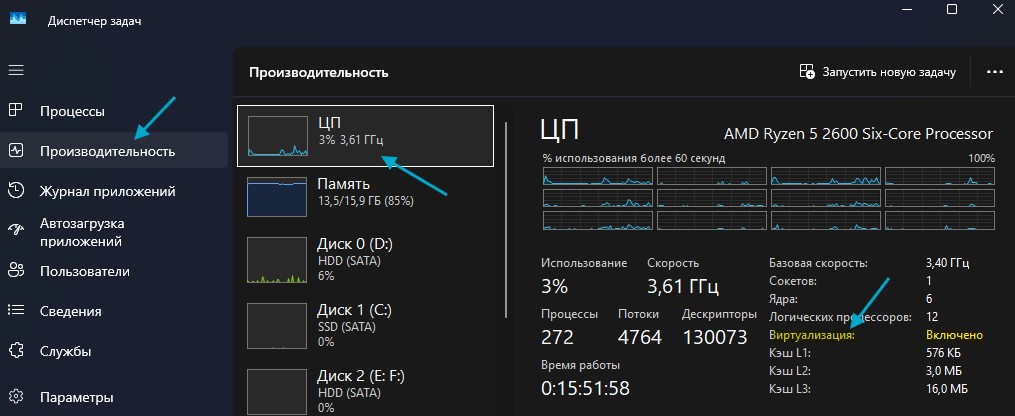Click the first logical processor graph
Image resolution: width=1015 pixels, height=416 pixels.
[x=598, y=176]
